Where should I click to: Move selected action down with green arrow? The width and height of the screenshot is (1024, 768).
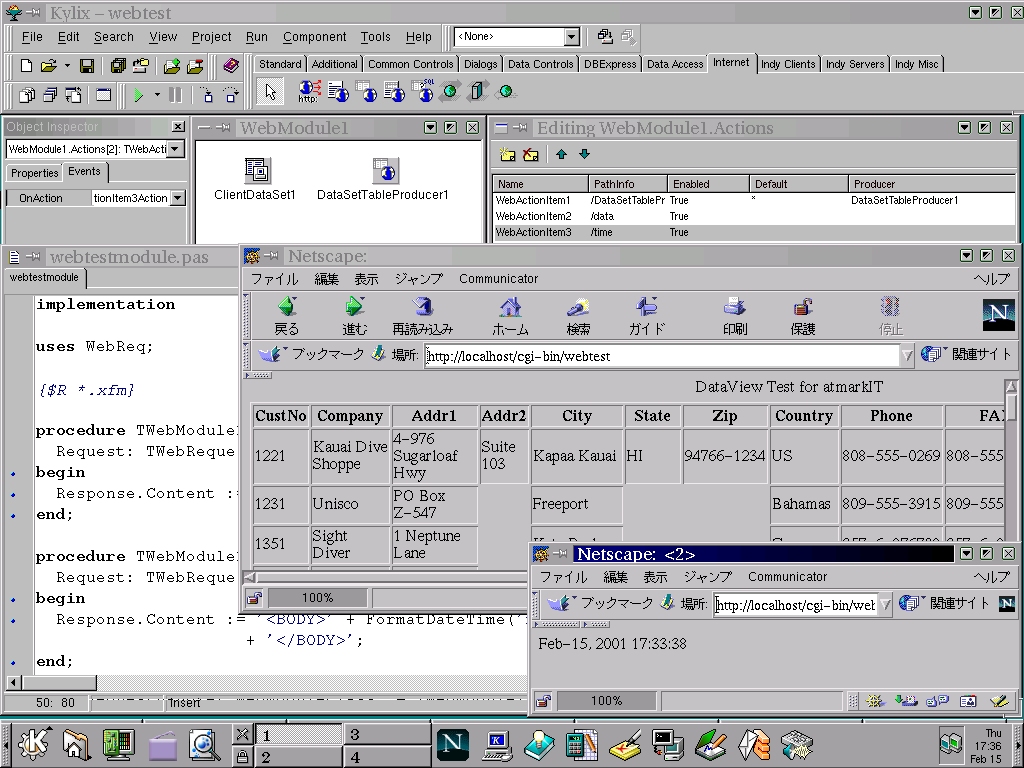tap(584, 155)
